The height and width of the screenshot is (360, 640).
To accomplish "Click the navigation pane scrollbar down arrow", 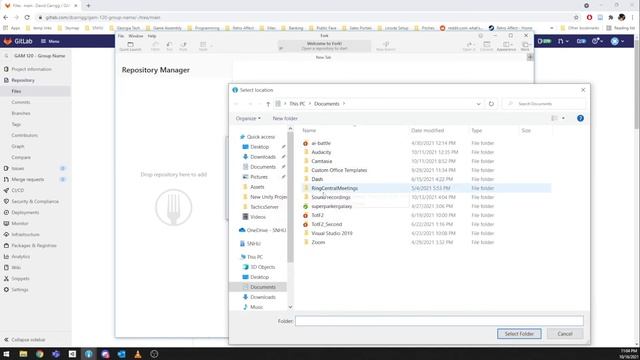I will click(x=290, y=307).
